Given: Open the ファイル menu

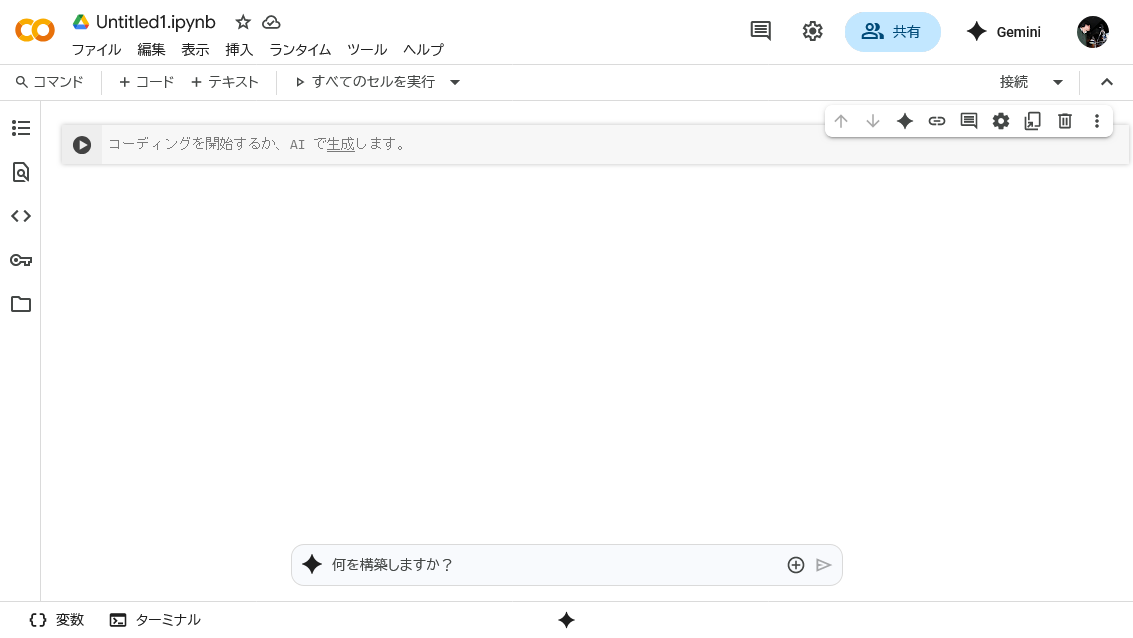Looking at the screenshot, I should (96, 49).
